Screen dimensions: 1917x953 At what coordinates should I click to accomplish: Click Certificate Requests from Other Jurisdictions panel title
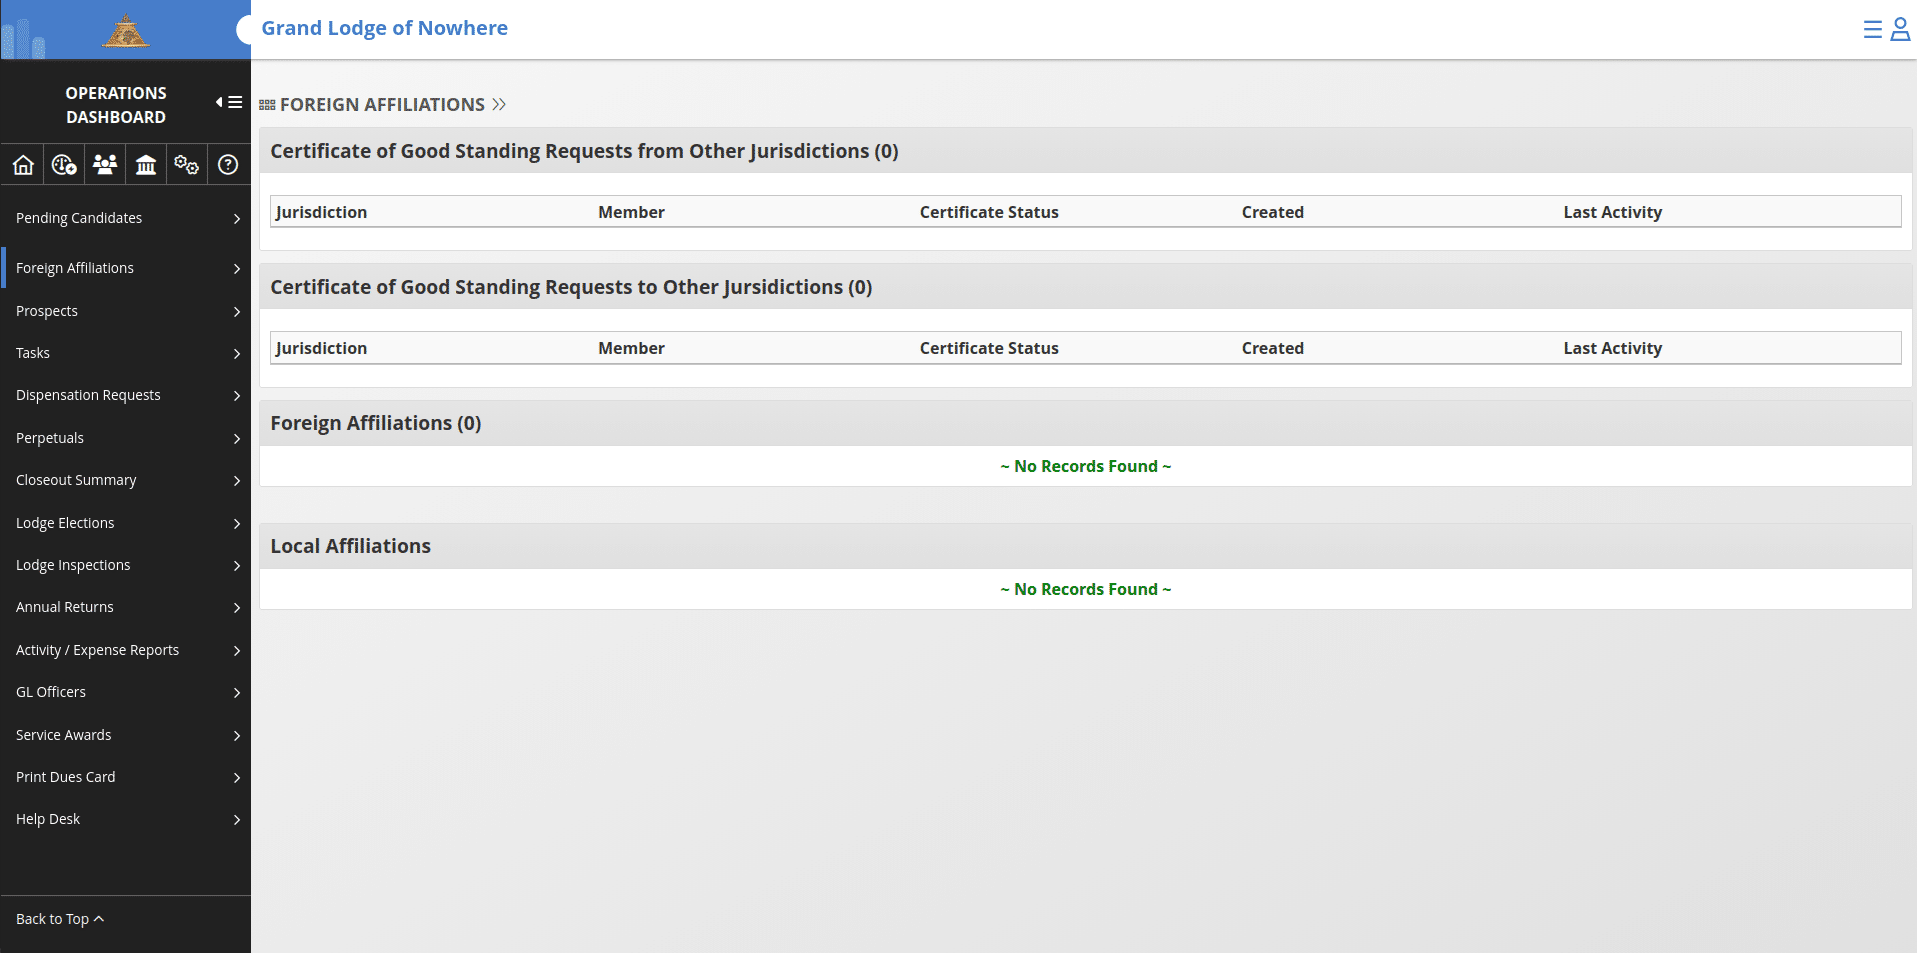(584, 151)
